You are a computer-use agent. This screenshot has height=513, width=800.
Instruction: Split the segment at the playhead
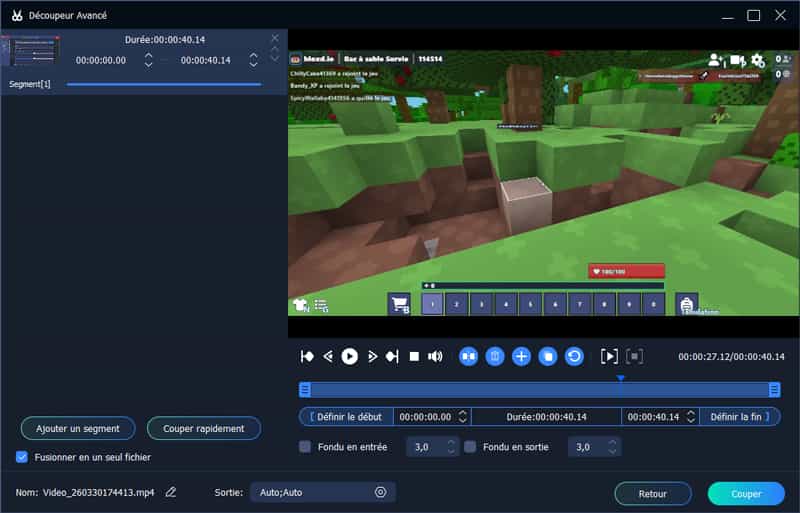[468, 356]
